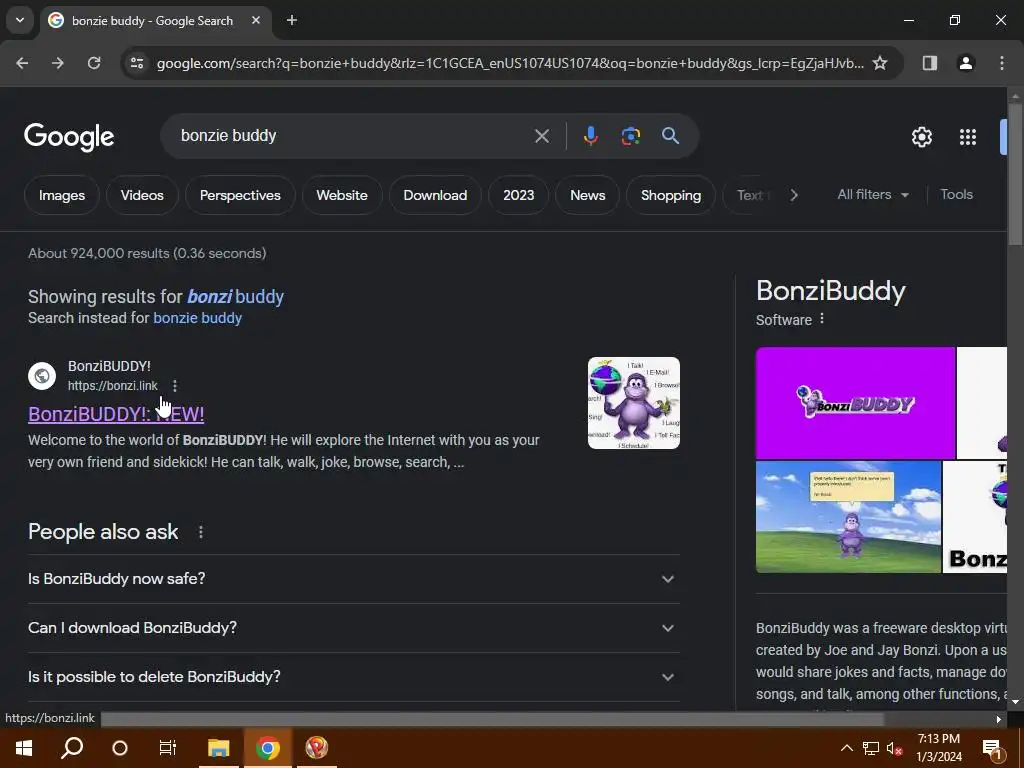This screenshot has width=1024, height=768.
Task: Open the Windows Start menu
Action: [24, 748]
